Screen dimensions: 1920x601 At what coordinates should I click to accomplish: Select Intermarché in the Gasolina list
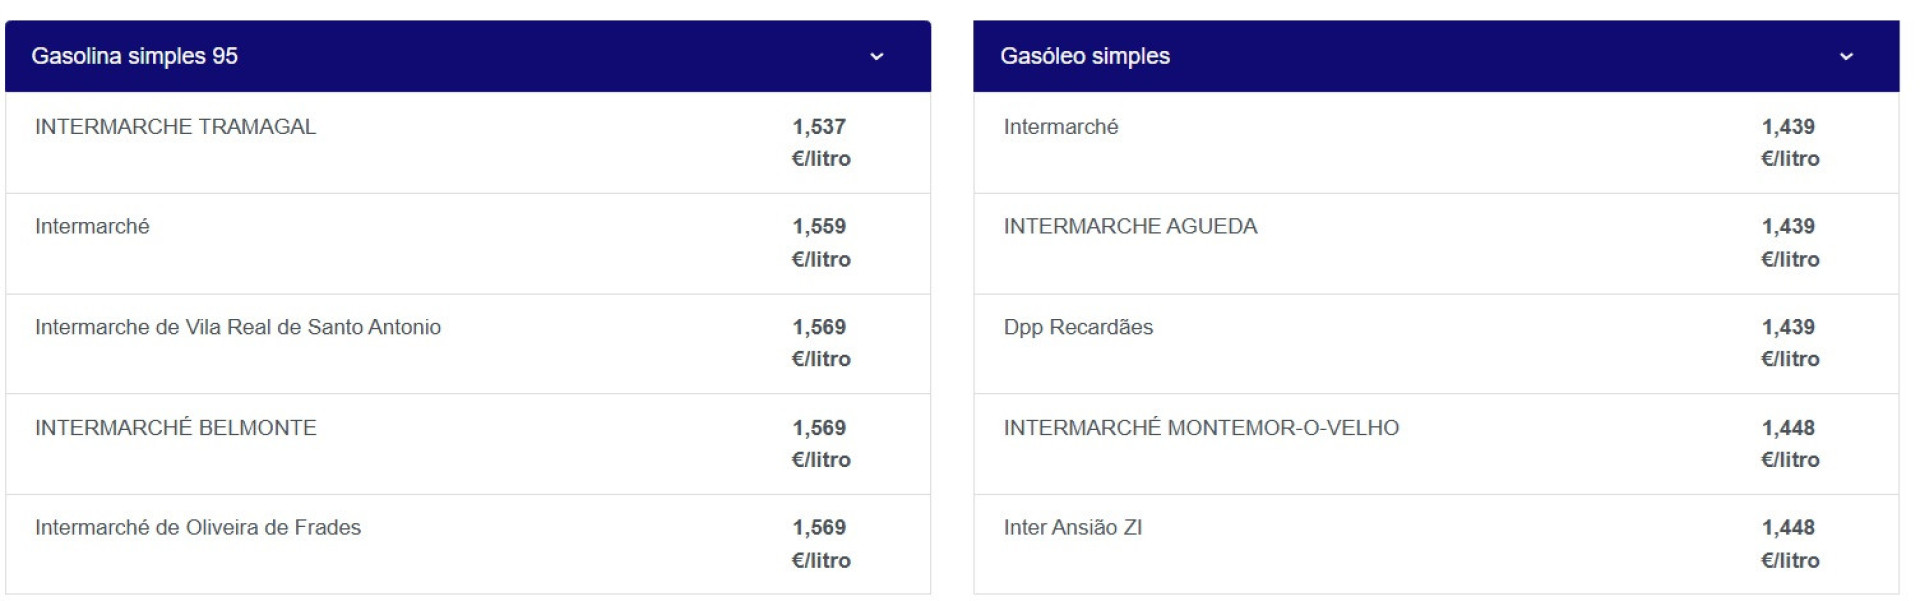(x=92, y=227)
